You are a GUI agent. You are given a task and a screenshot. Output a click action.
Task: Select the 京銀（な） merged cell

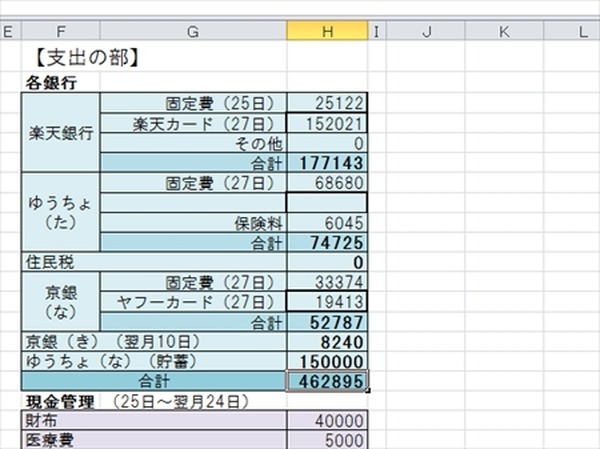coord(61,302)
